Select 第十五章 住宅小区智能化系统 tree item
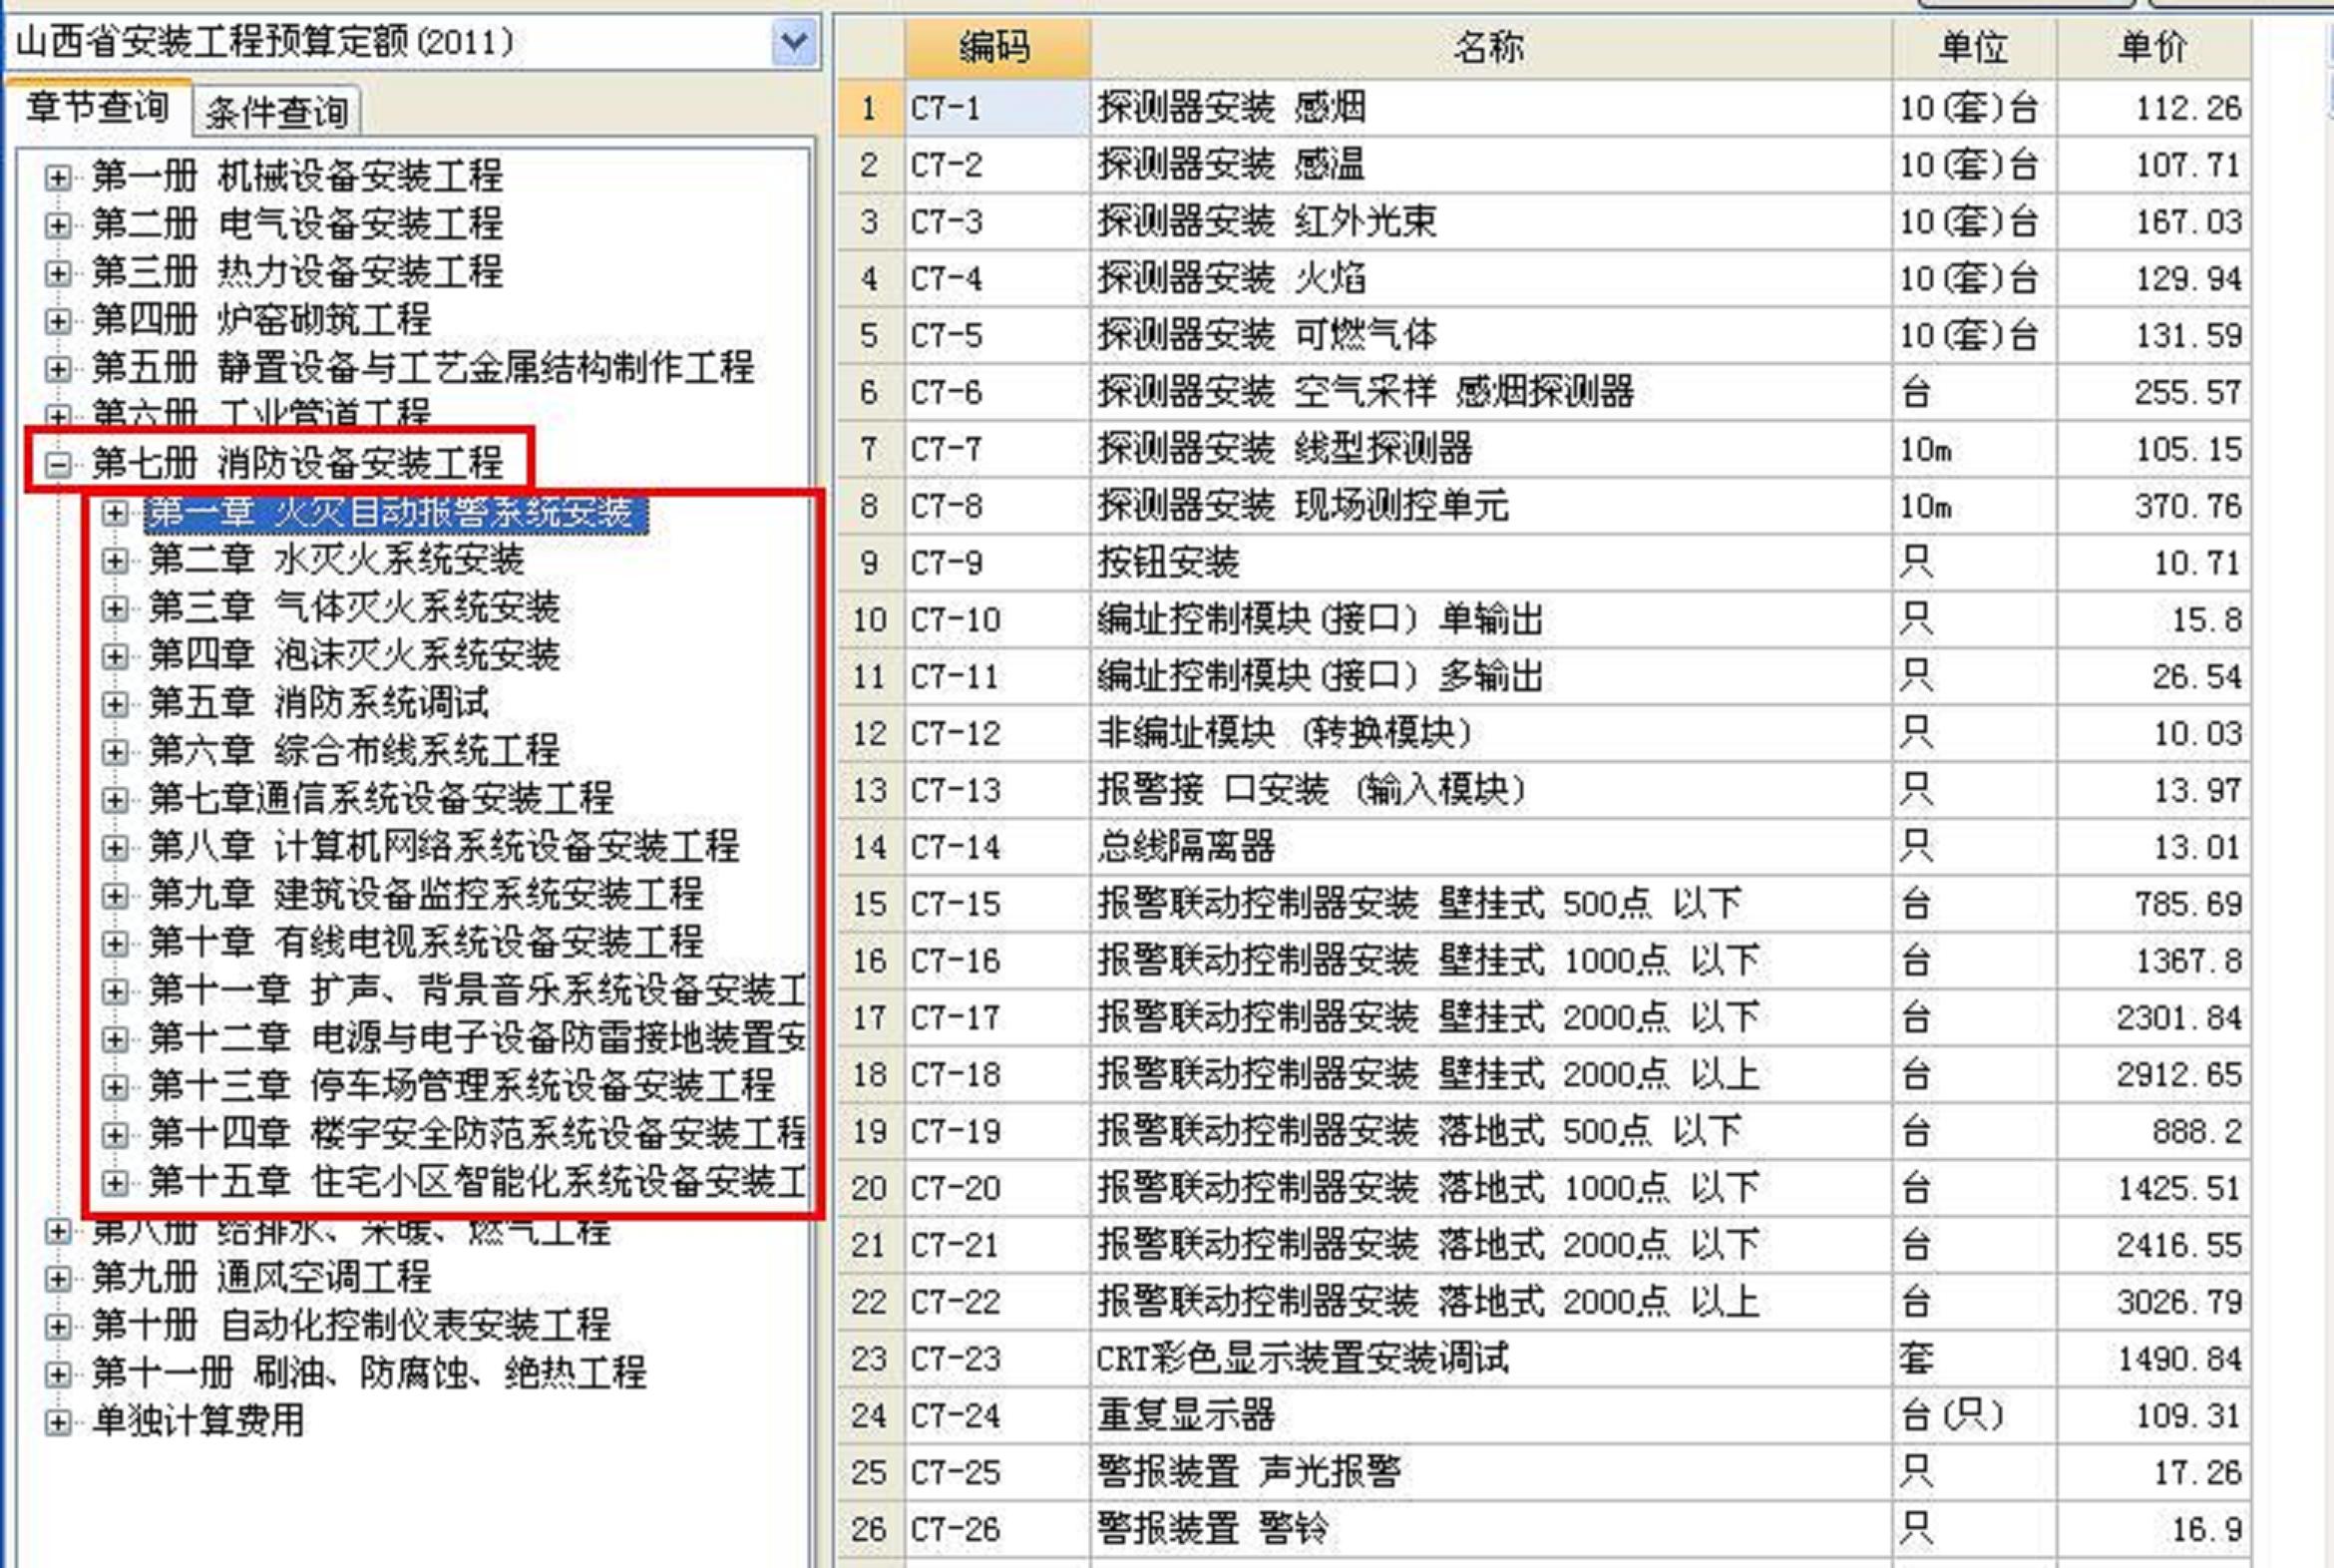Screen dimensions: 2334x1568 477,1181
